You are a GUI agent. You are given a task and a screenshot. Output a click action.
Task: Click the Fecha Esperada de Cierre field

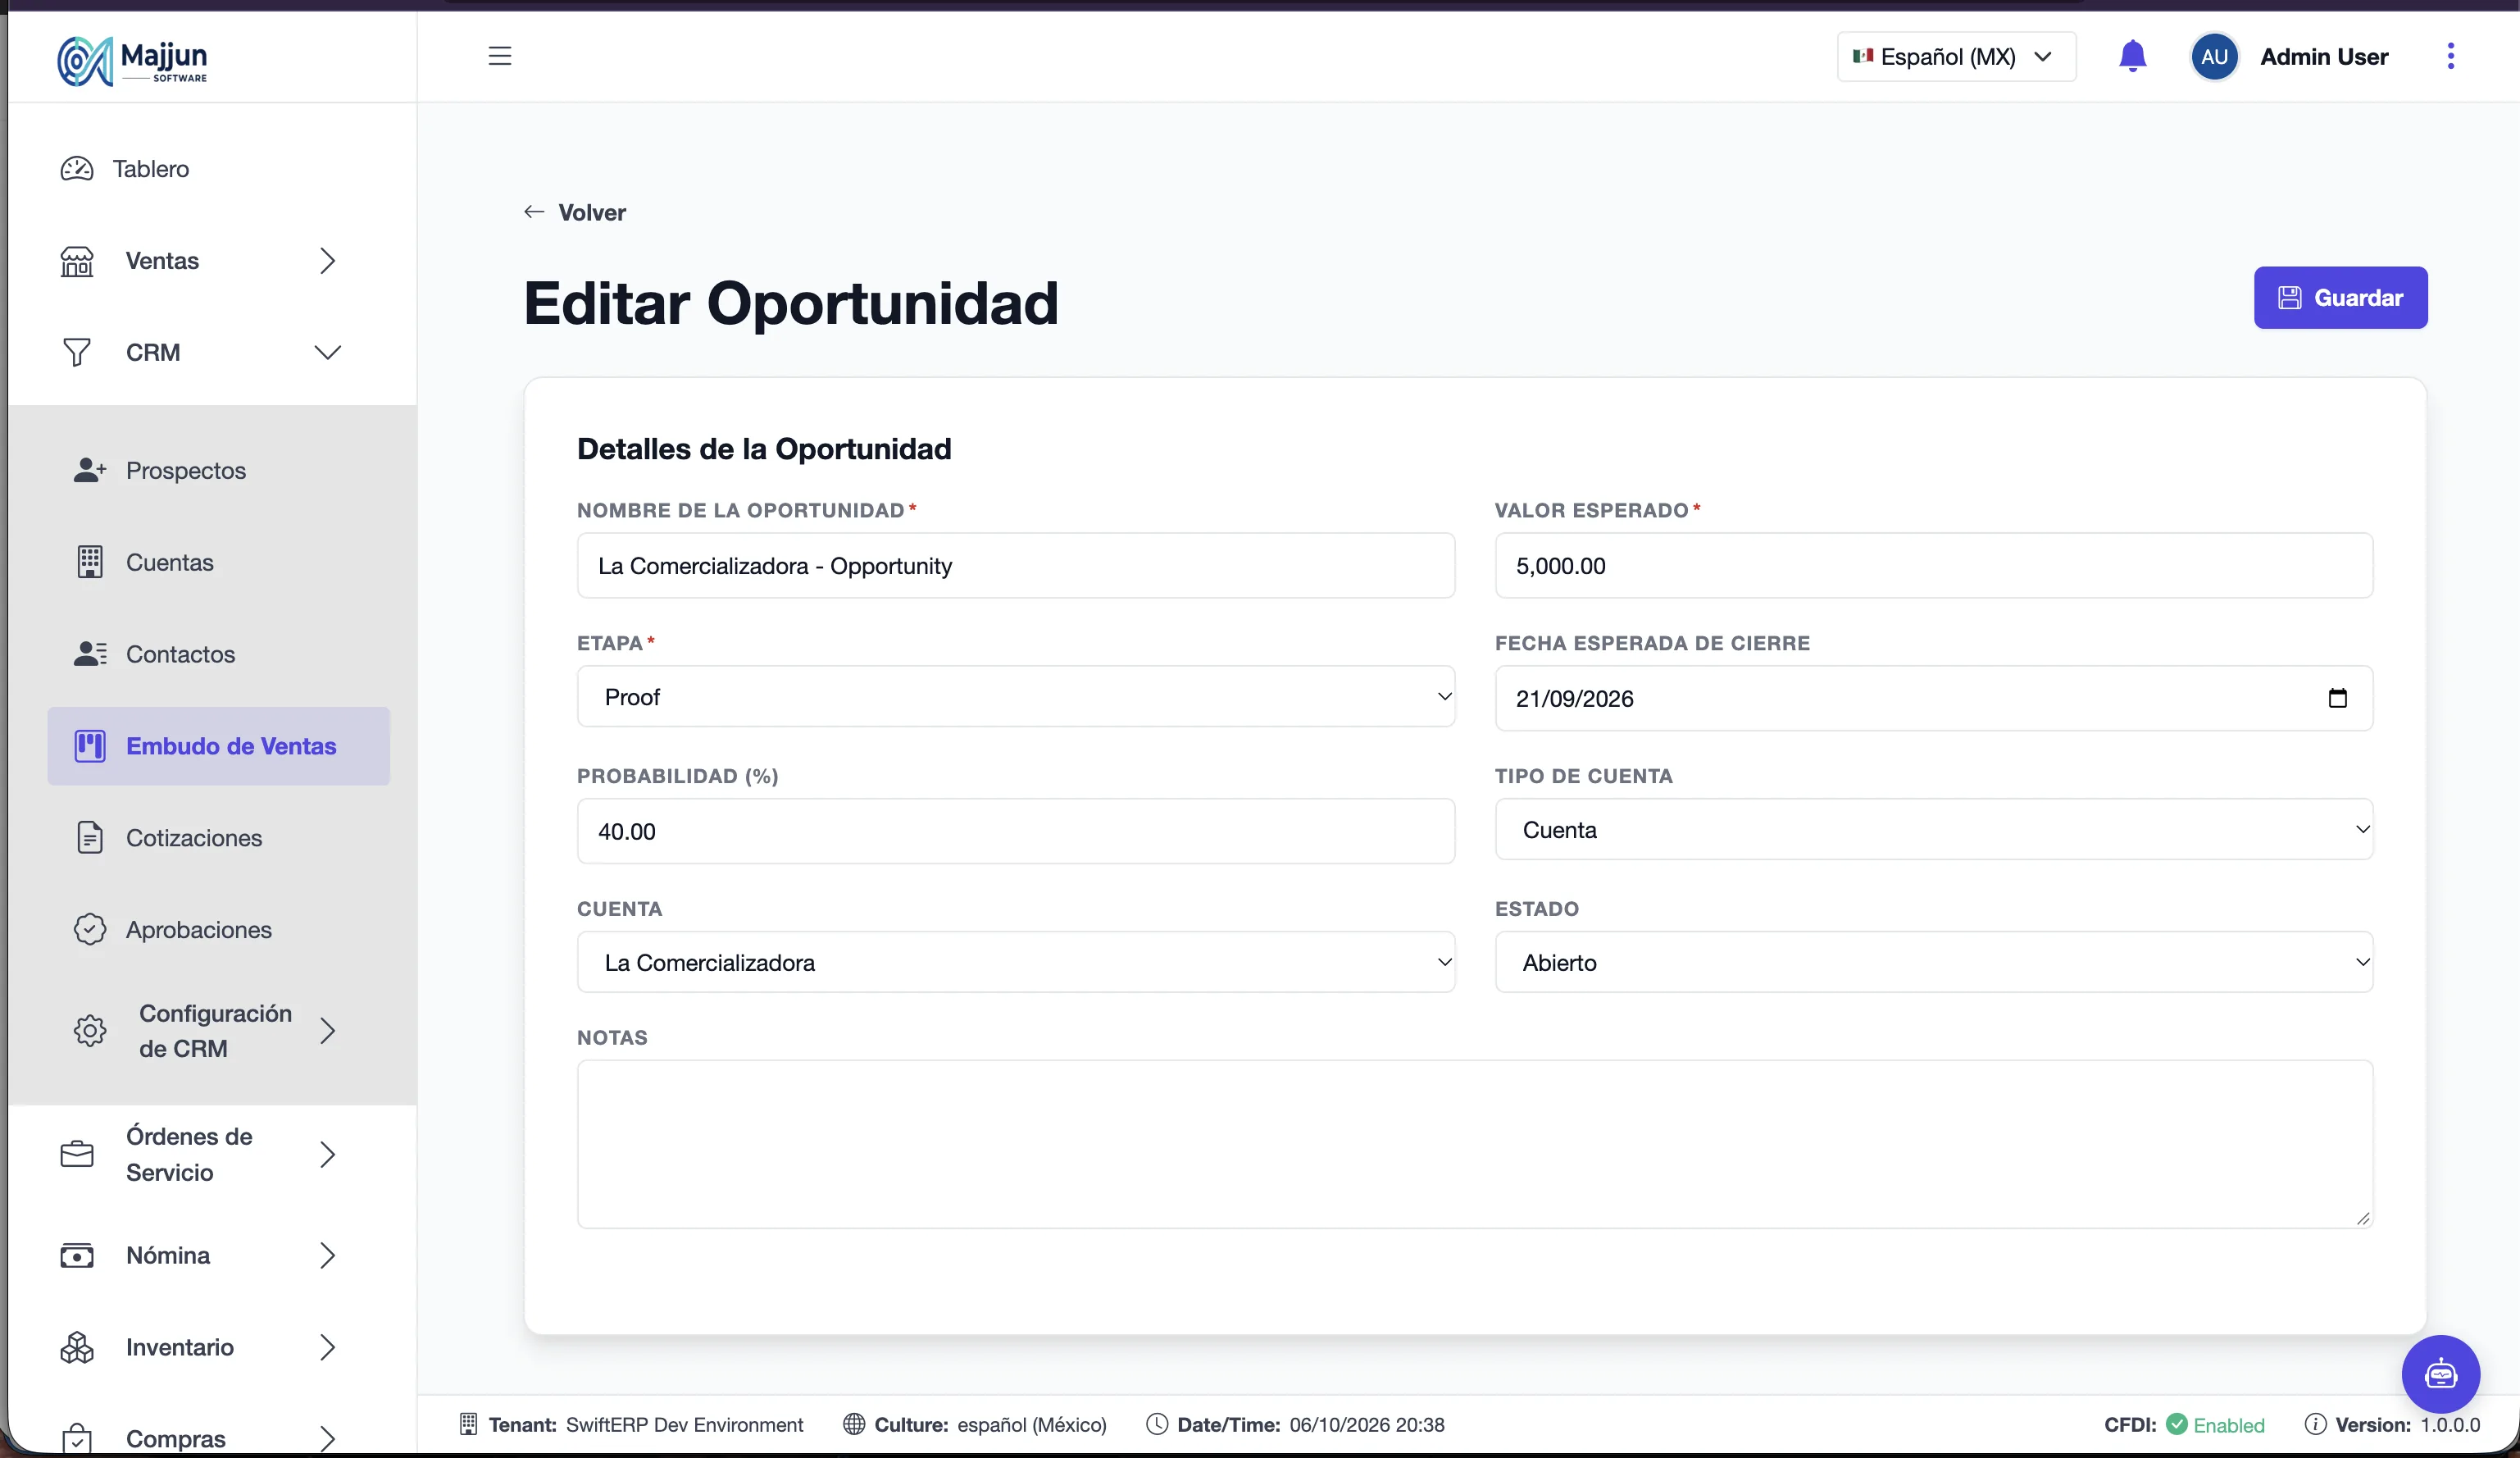click(1934, 699)
